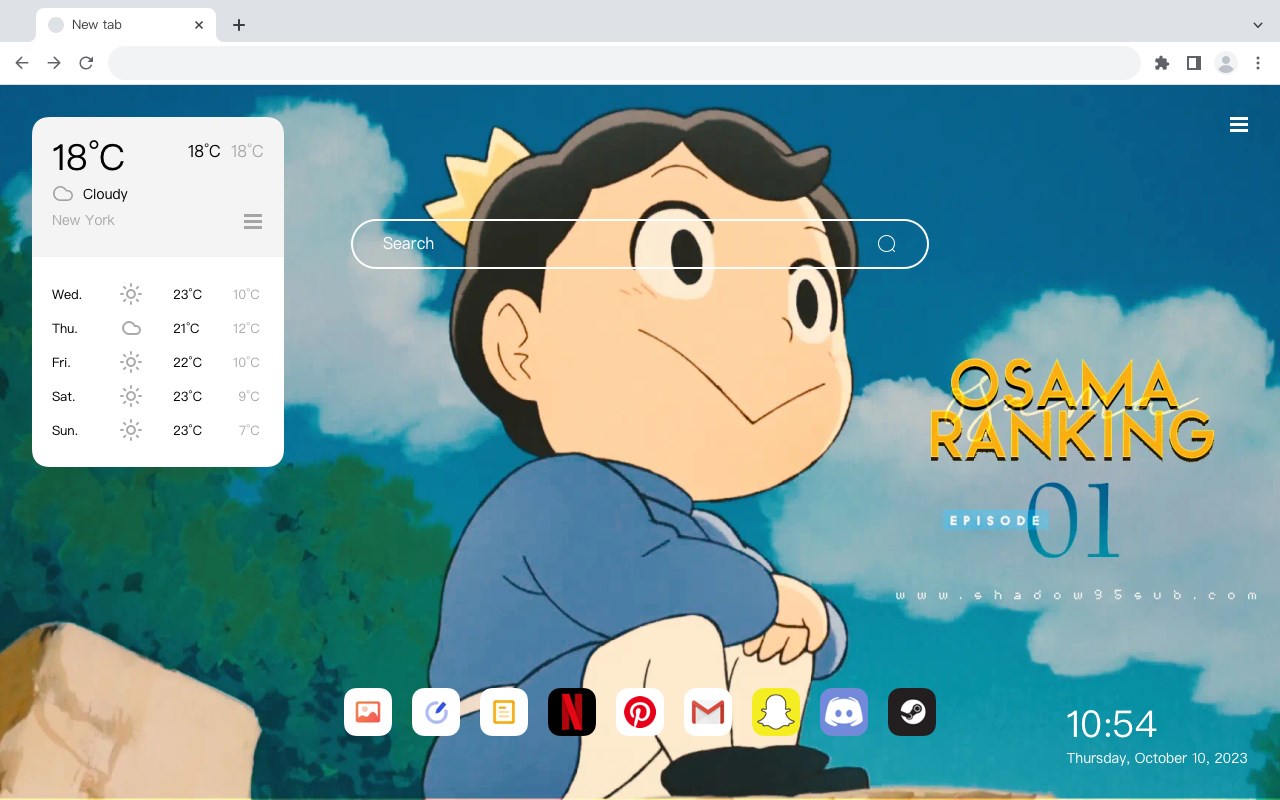The image size is (1280, 800).
Task: Click the search magnifier icon
Action: pos(887,244)
